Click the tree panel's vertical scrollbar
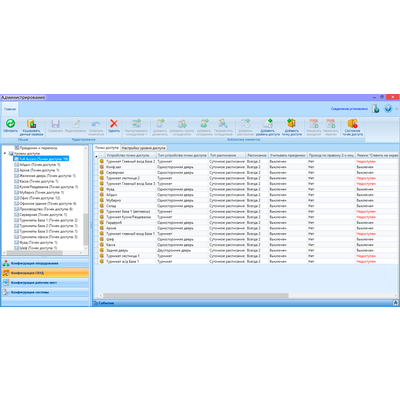The width and height of the screenshot is (400, 400). 85,198
